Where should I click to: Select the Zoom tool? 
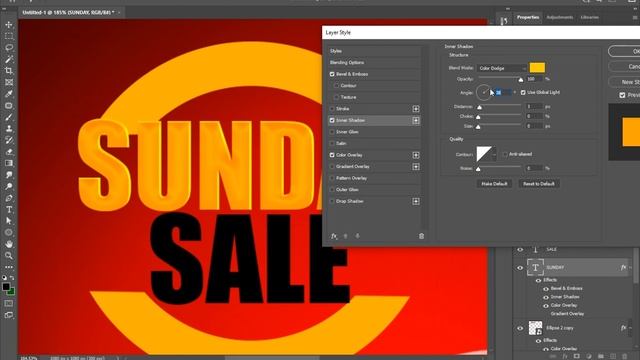point(9,256)
